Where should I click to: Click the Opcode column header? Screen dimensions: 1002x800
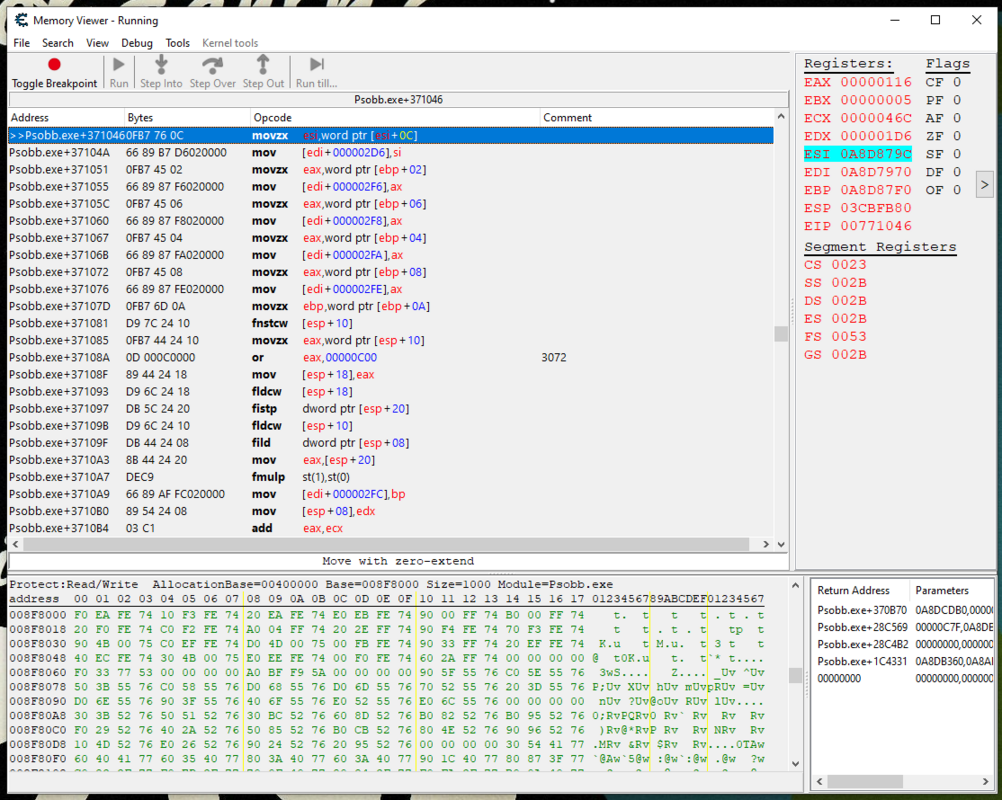coord(395,118)
